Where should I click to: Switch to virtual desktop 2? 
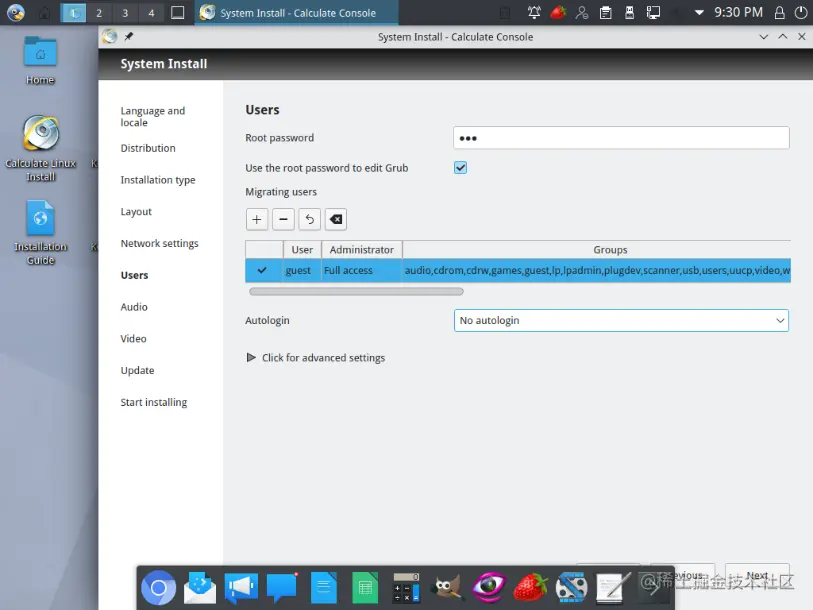click(x=99, y=12)
